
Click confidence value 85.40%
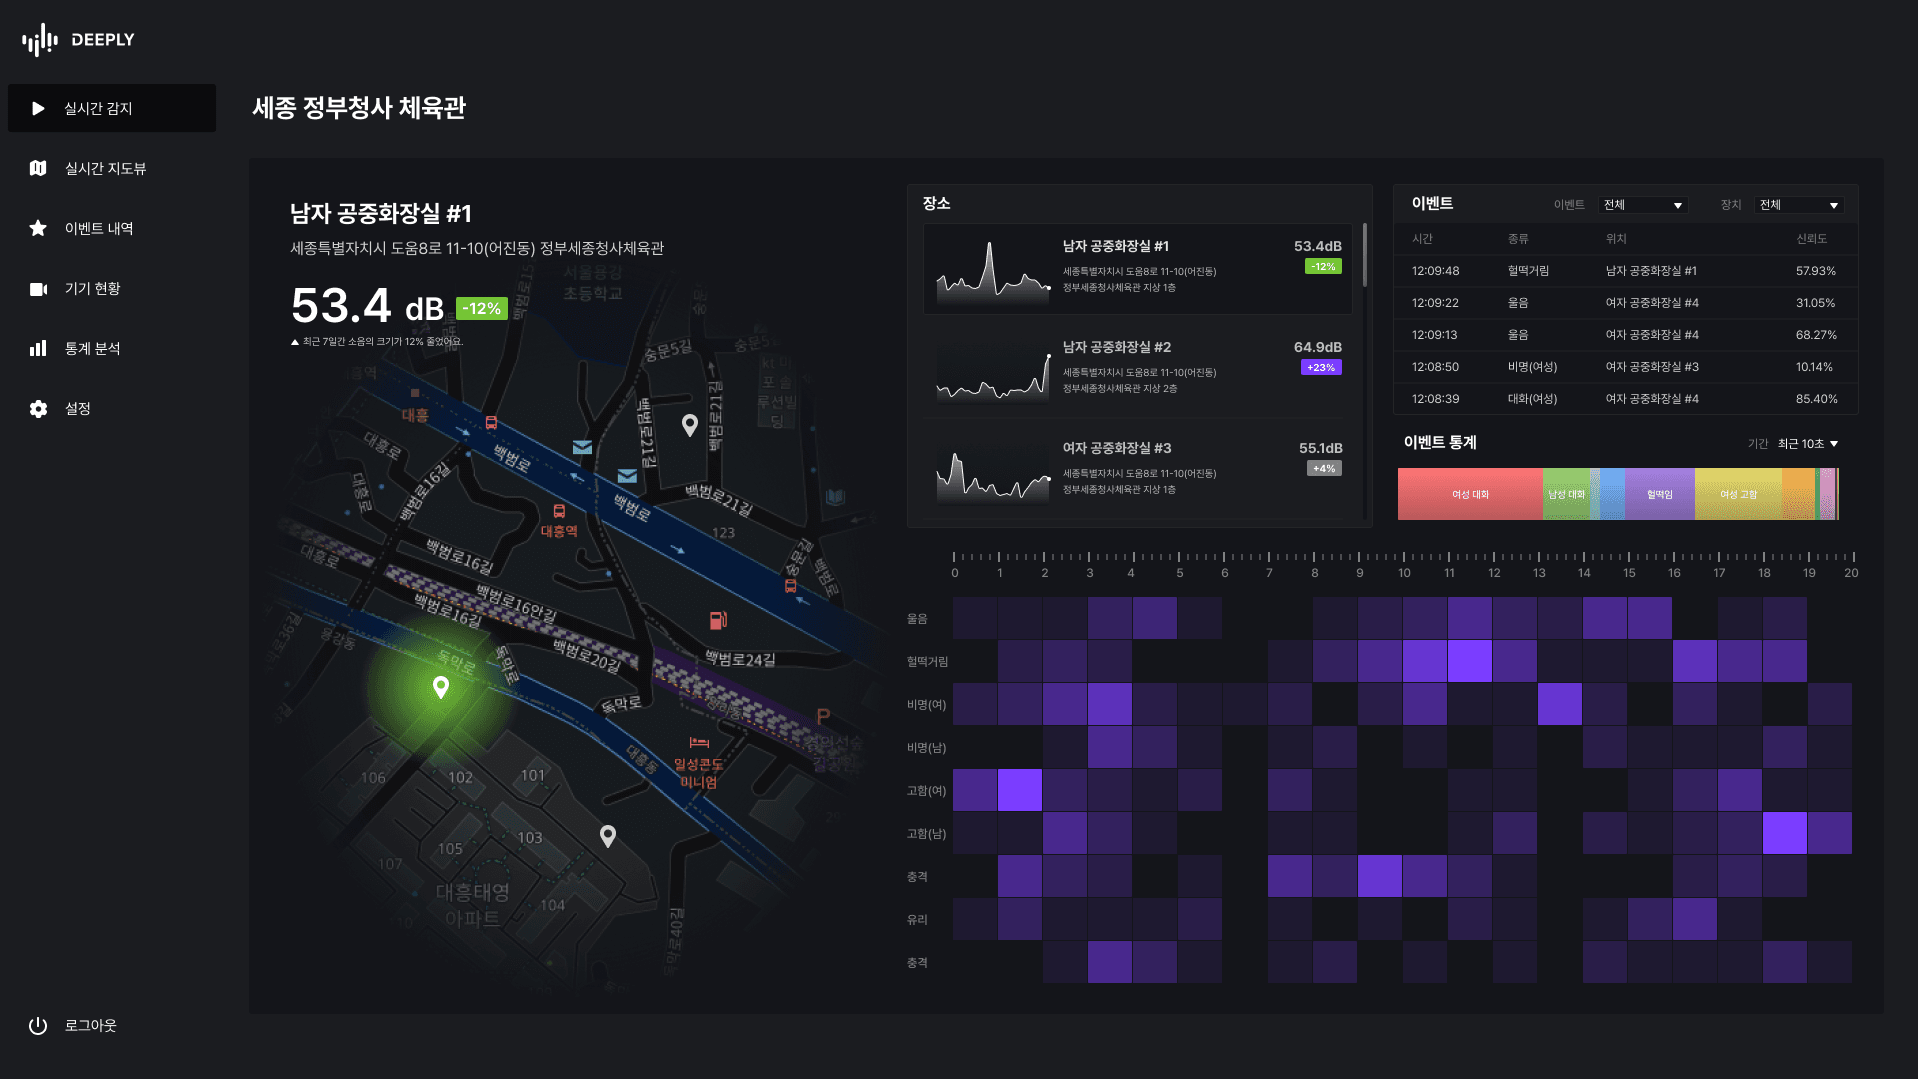point(1816,399)
